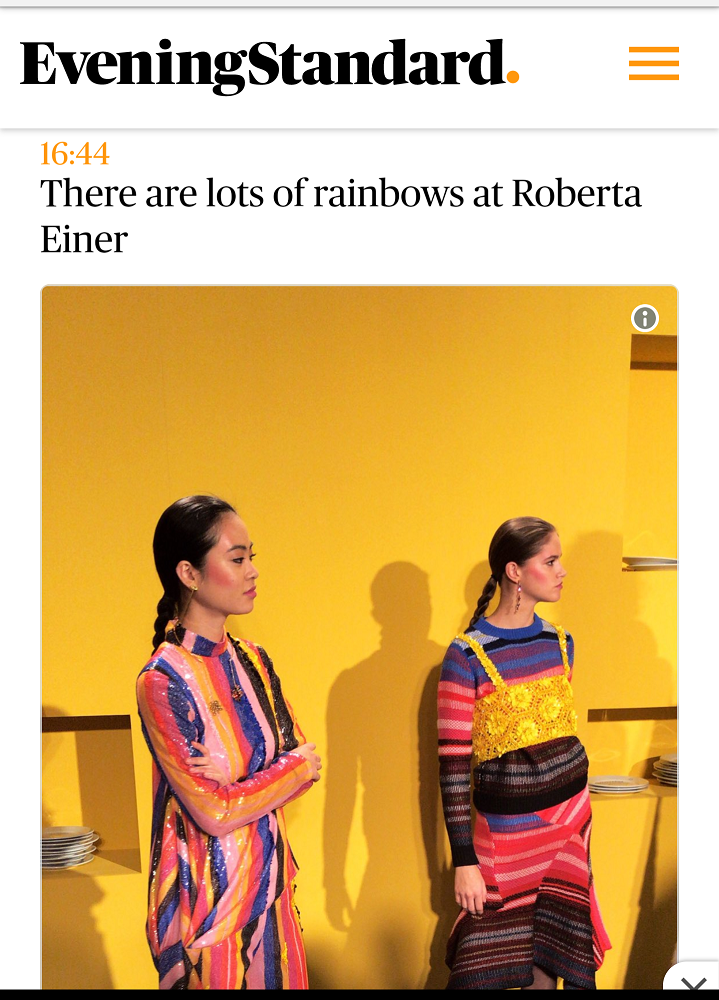
Task: Click the model with yellow crochet top
Action: tap(517, 753)
